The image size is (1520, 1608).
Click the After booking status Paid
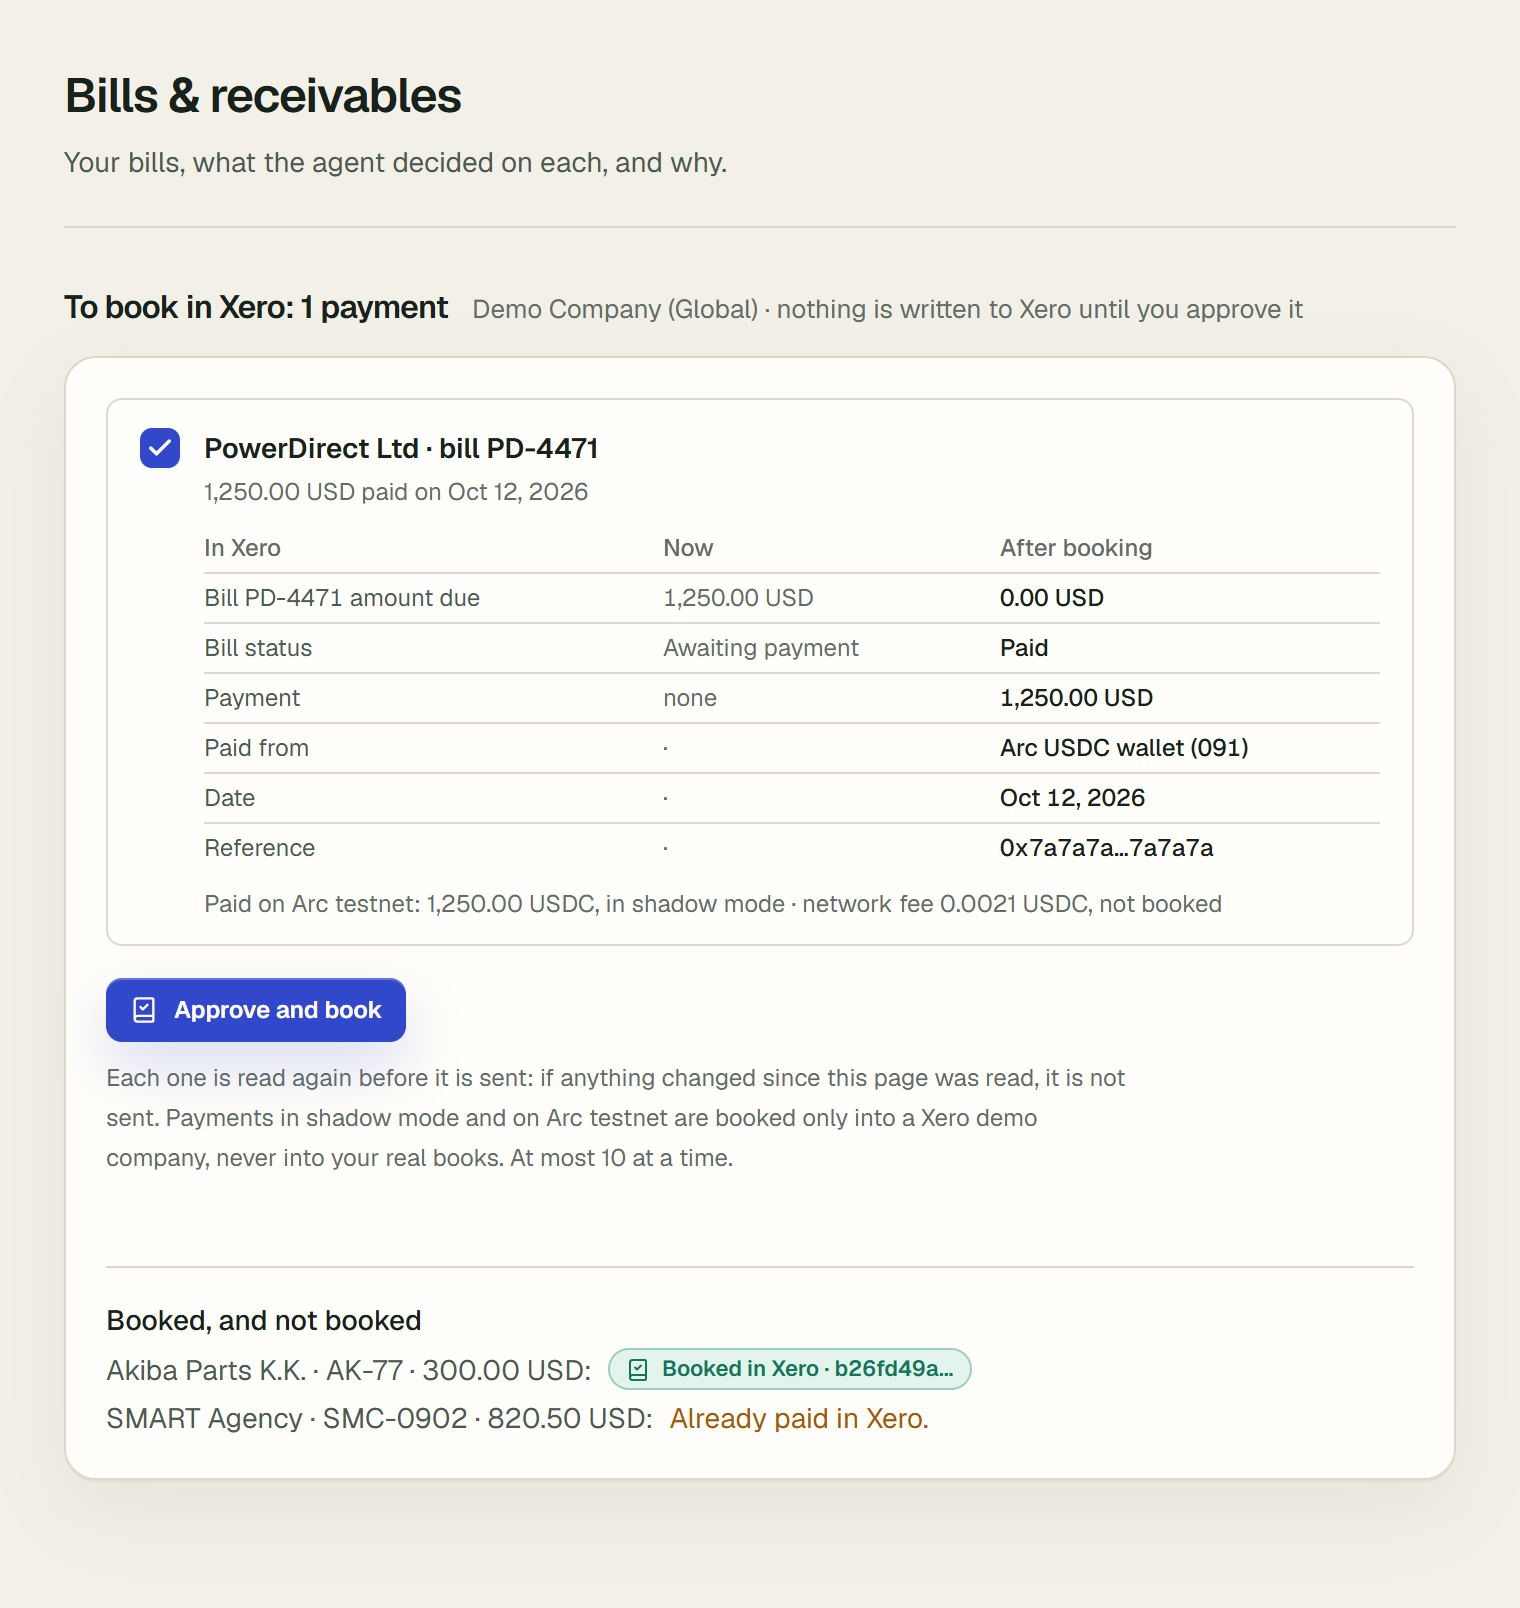(x=1024, y=648)
